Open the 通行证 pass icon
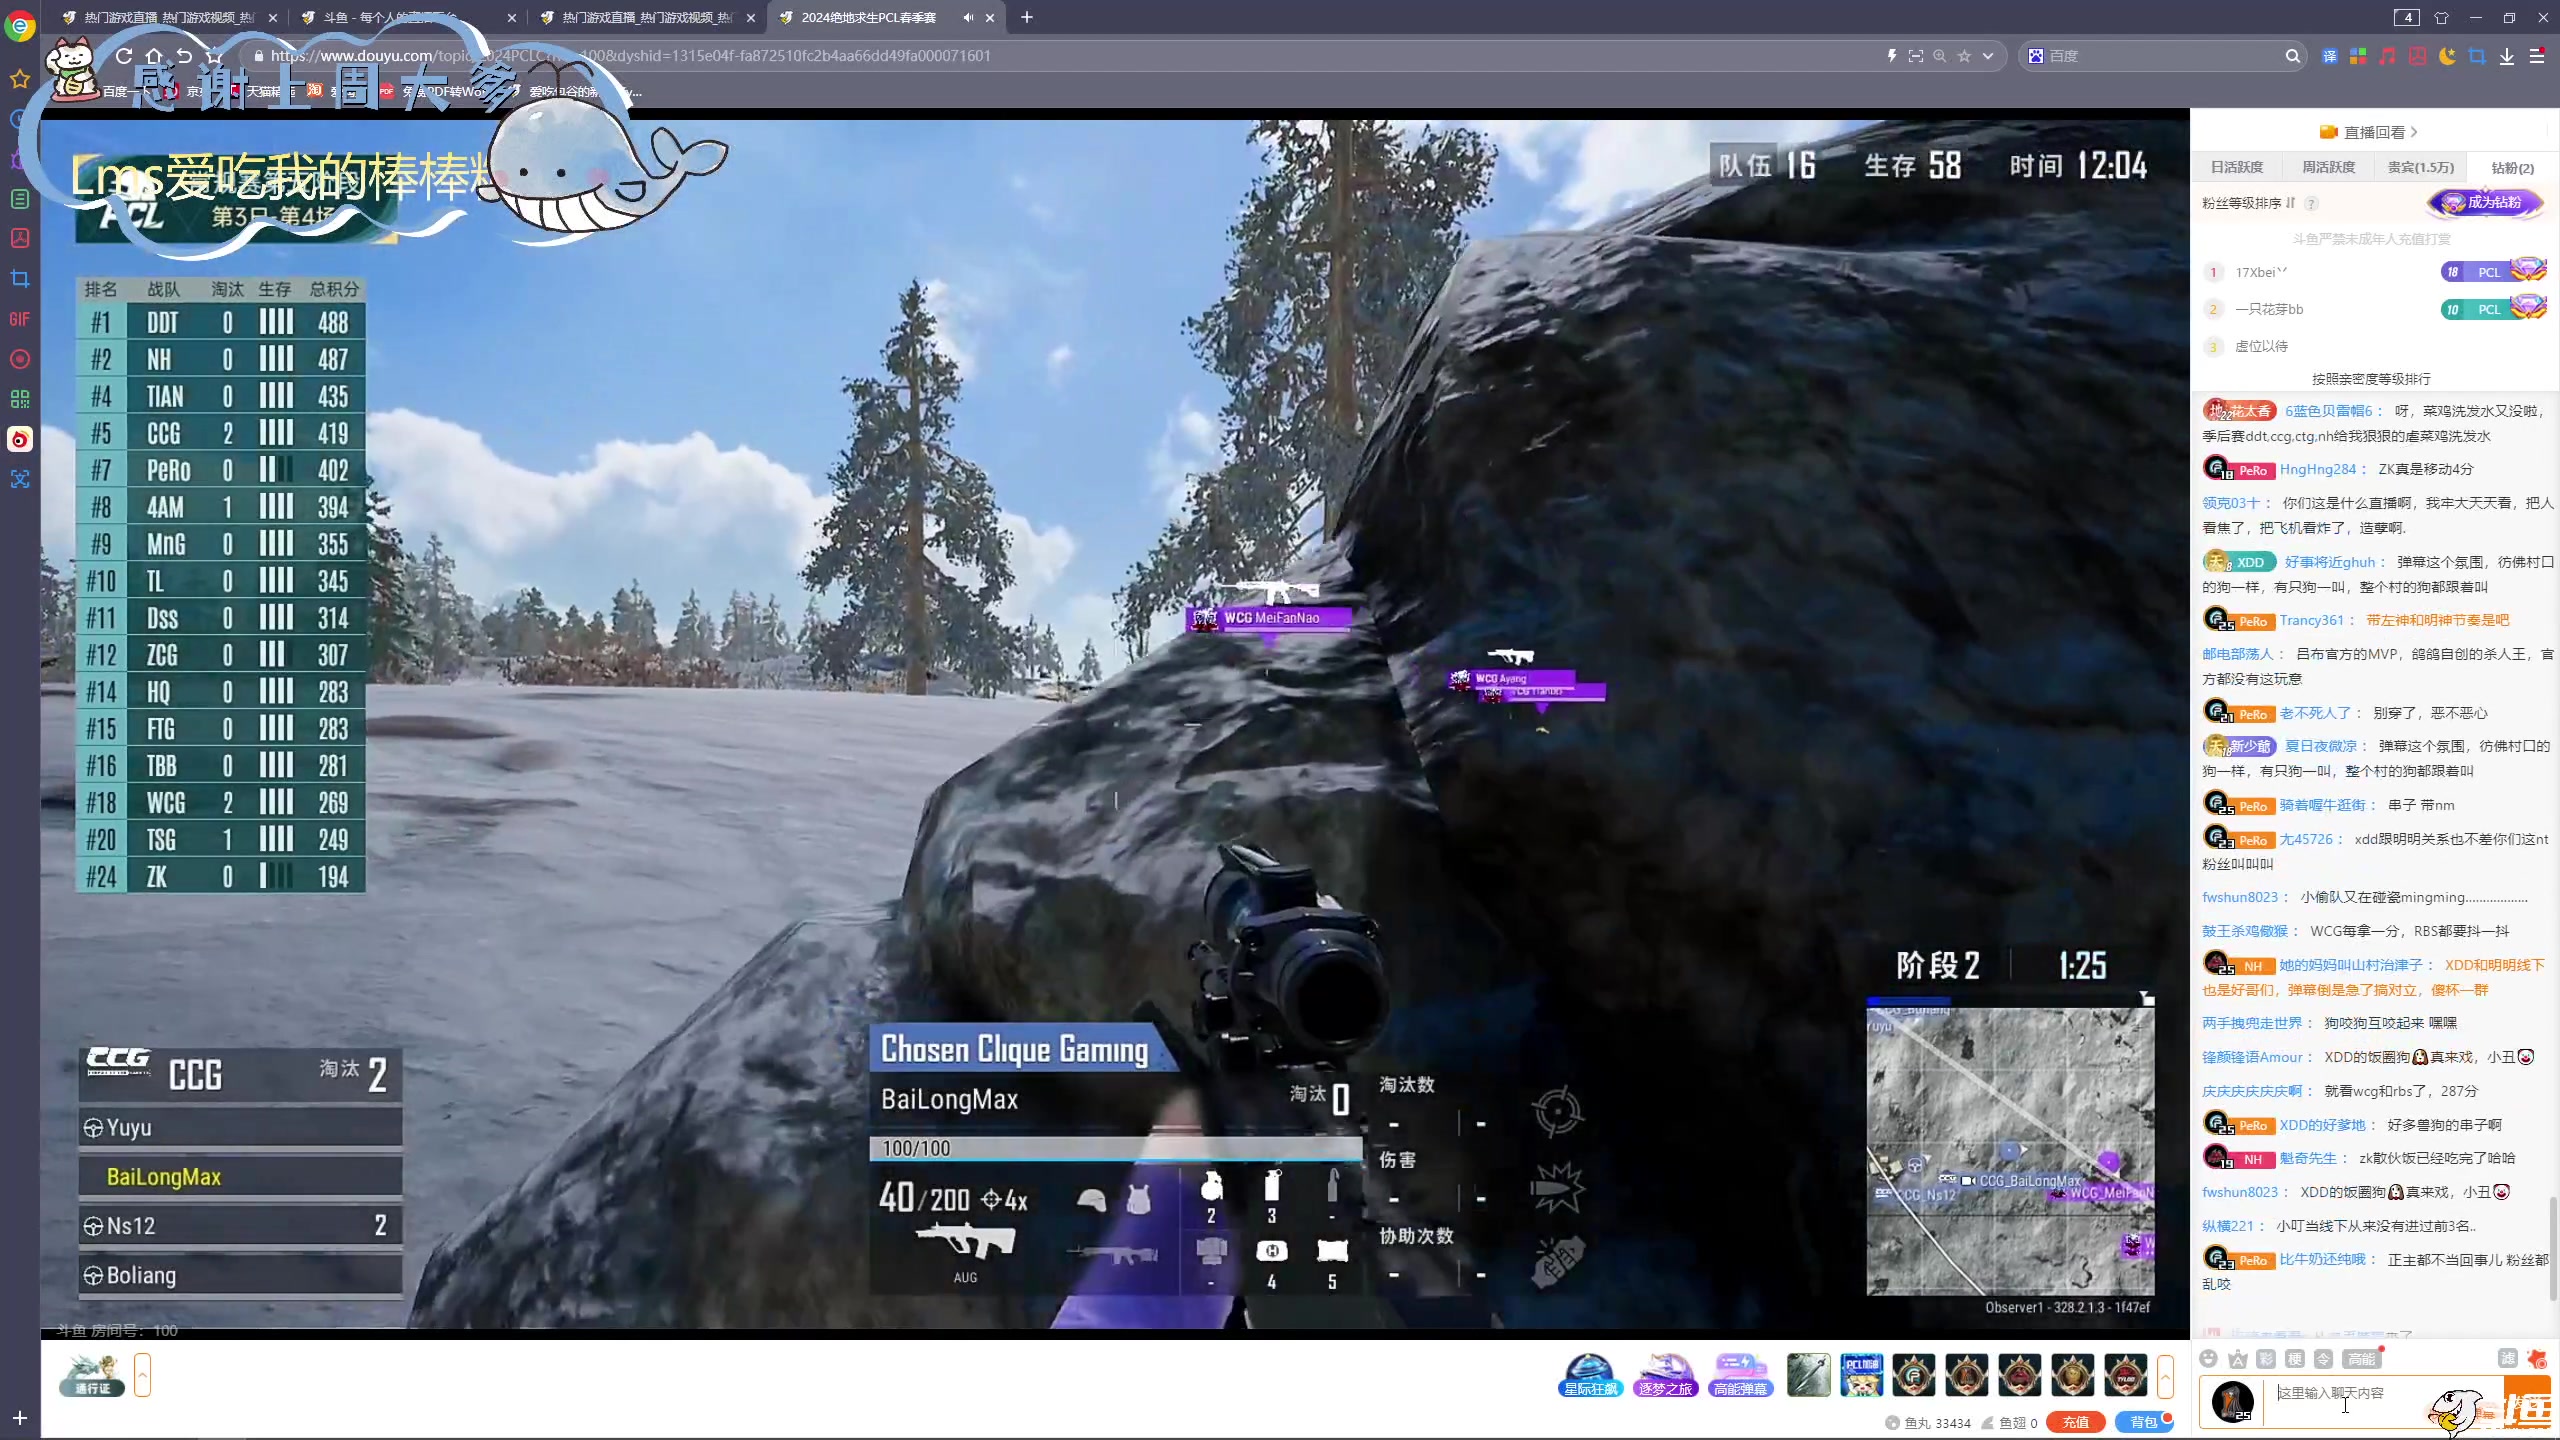 (92, 1375)
